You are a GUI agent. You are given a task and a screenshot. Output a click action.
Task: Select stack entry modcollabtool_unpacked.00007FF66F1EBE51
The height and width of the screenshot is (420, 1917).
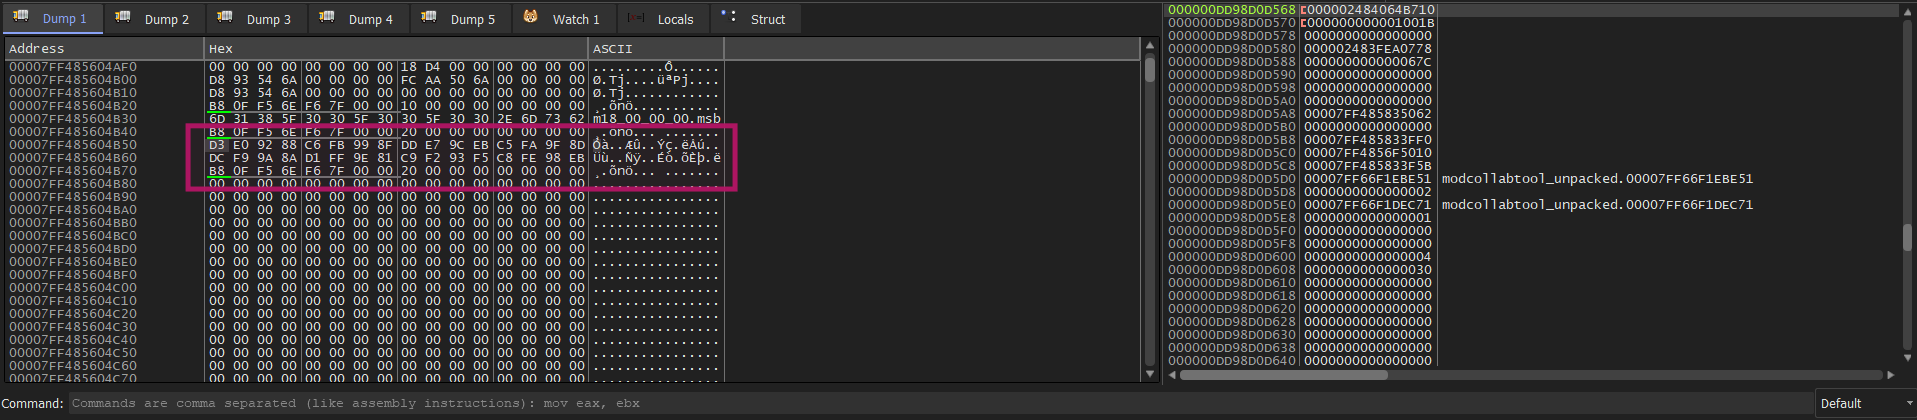tap(1597, 179)
